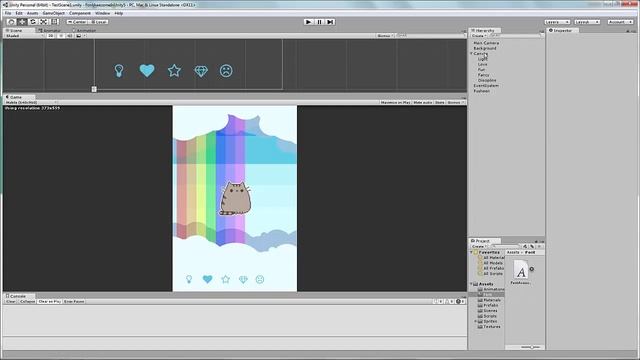Image resolution: width=640 pixels, height=360 pixels.
Task: Expand the Sprites folder
Action: 476,321
